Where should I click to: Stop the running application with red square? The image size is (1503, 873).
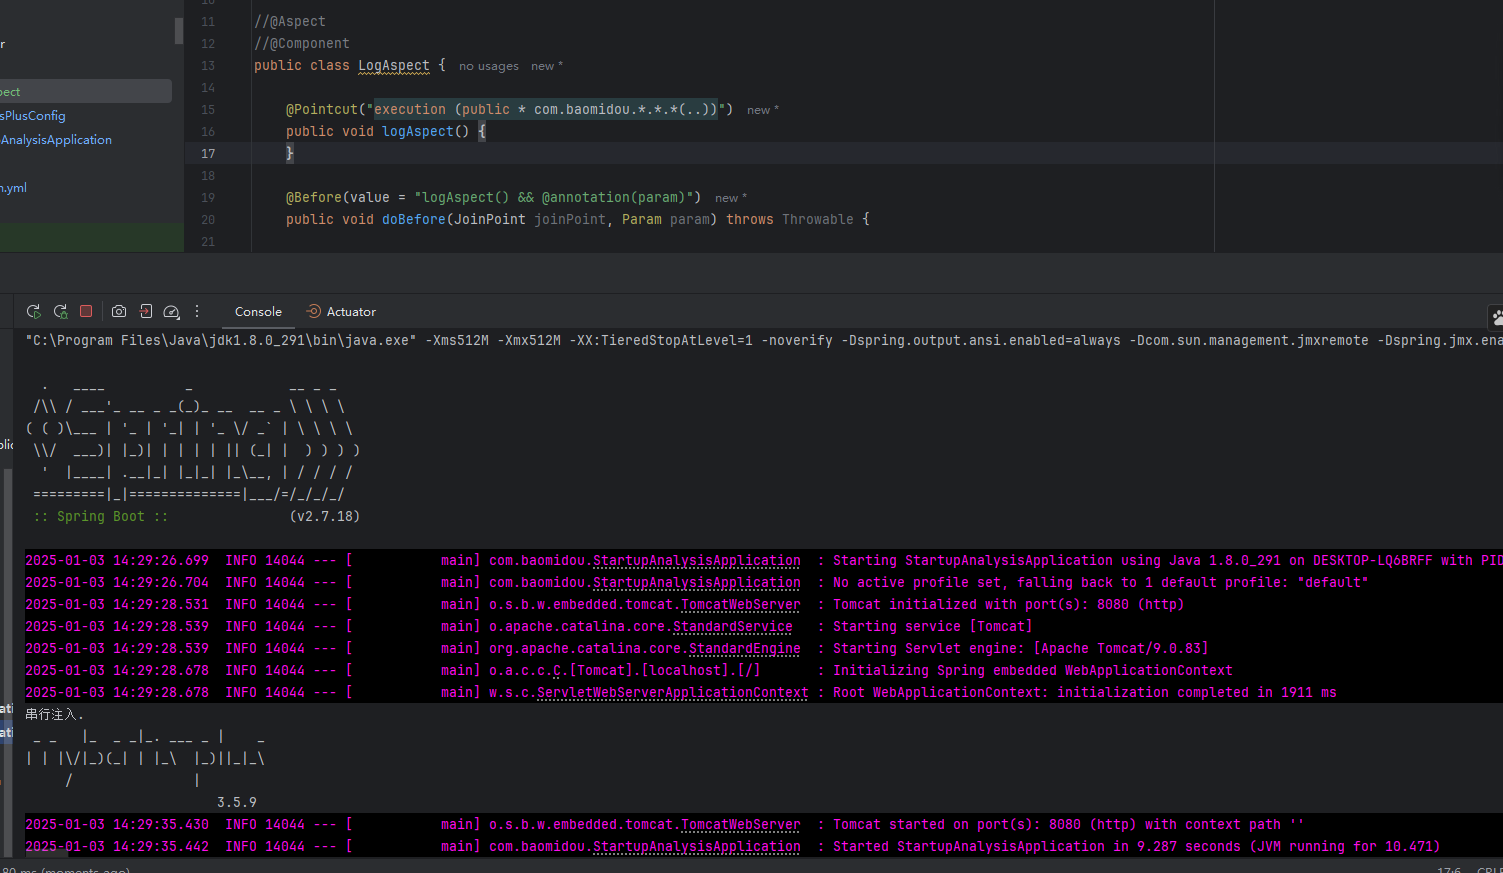[86, 312]
